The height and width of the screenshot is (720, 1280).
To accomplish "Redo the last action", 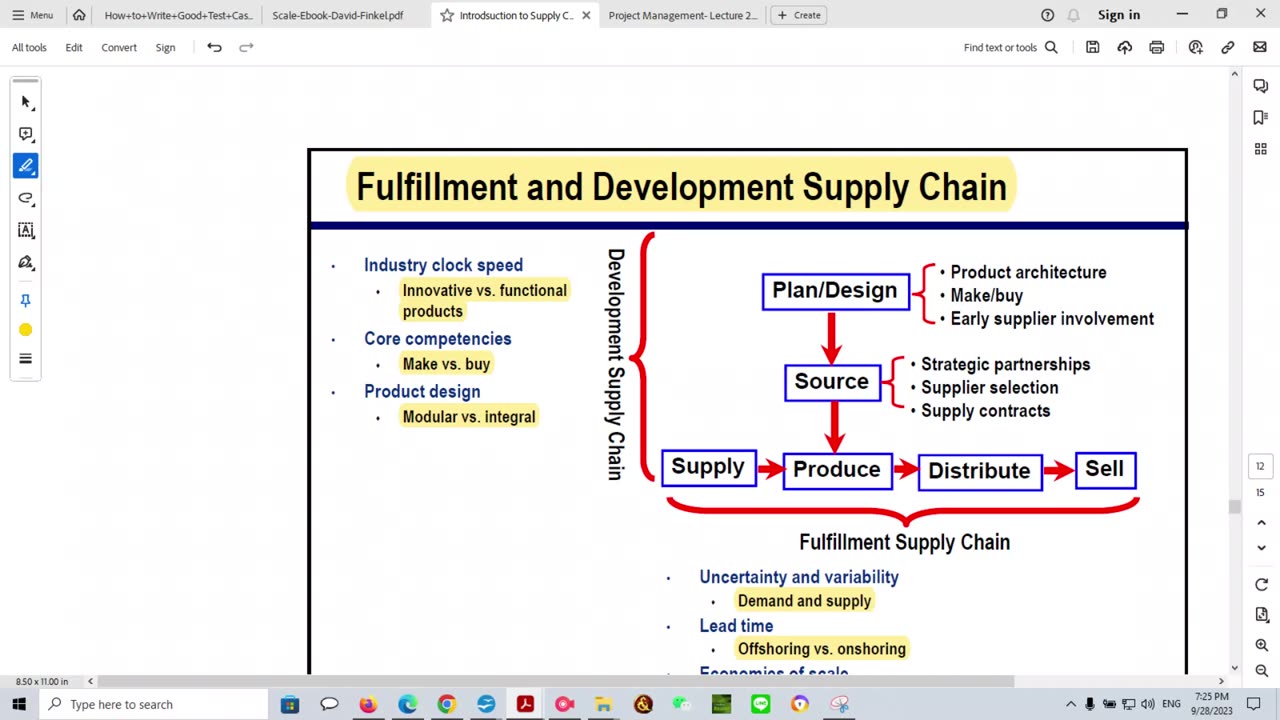I will [246, 47].
